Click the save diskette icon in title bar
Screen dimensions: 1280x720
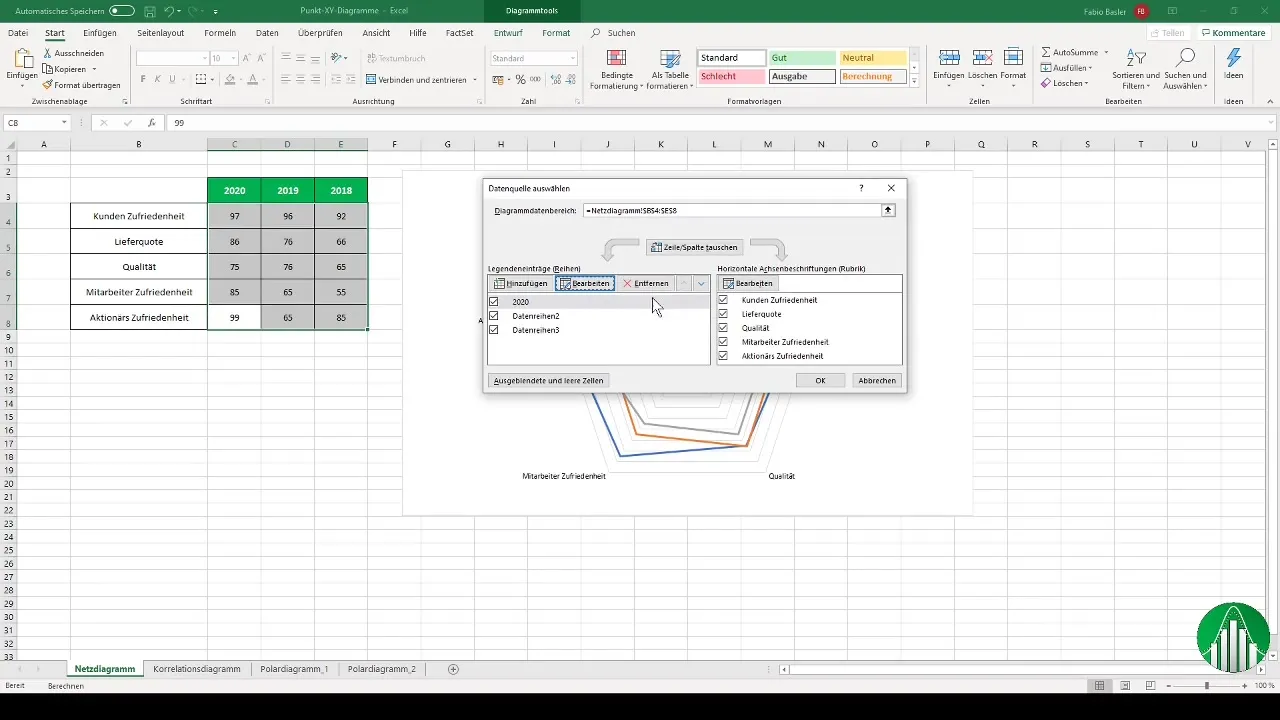coord(149,11)
